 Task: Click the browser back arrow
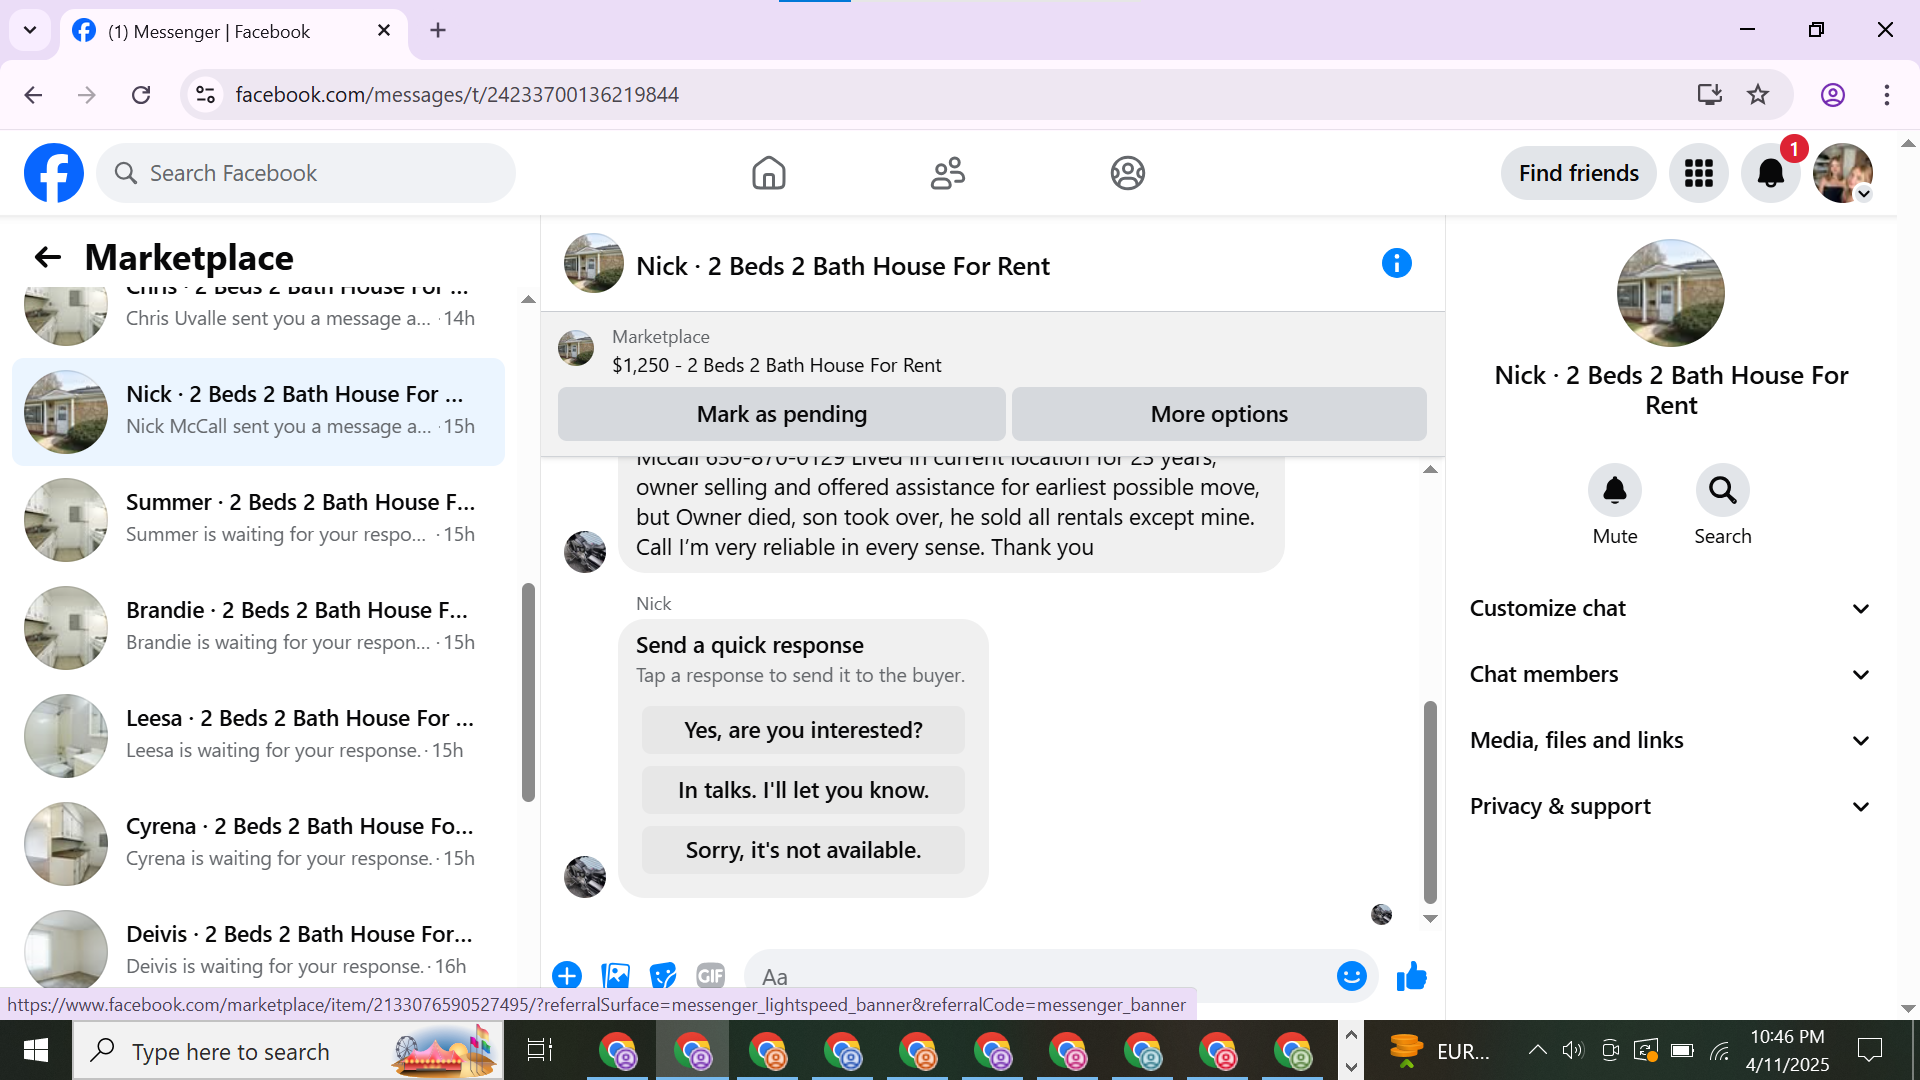click(x=33, y=95)
